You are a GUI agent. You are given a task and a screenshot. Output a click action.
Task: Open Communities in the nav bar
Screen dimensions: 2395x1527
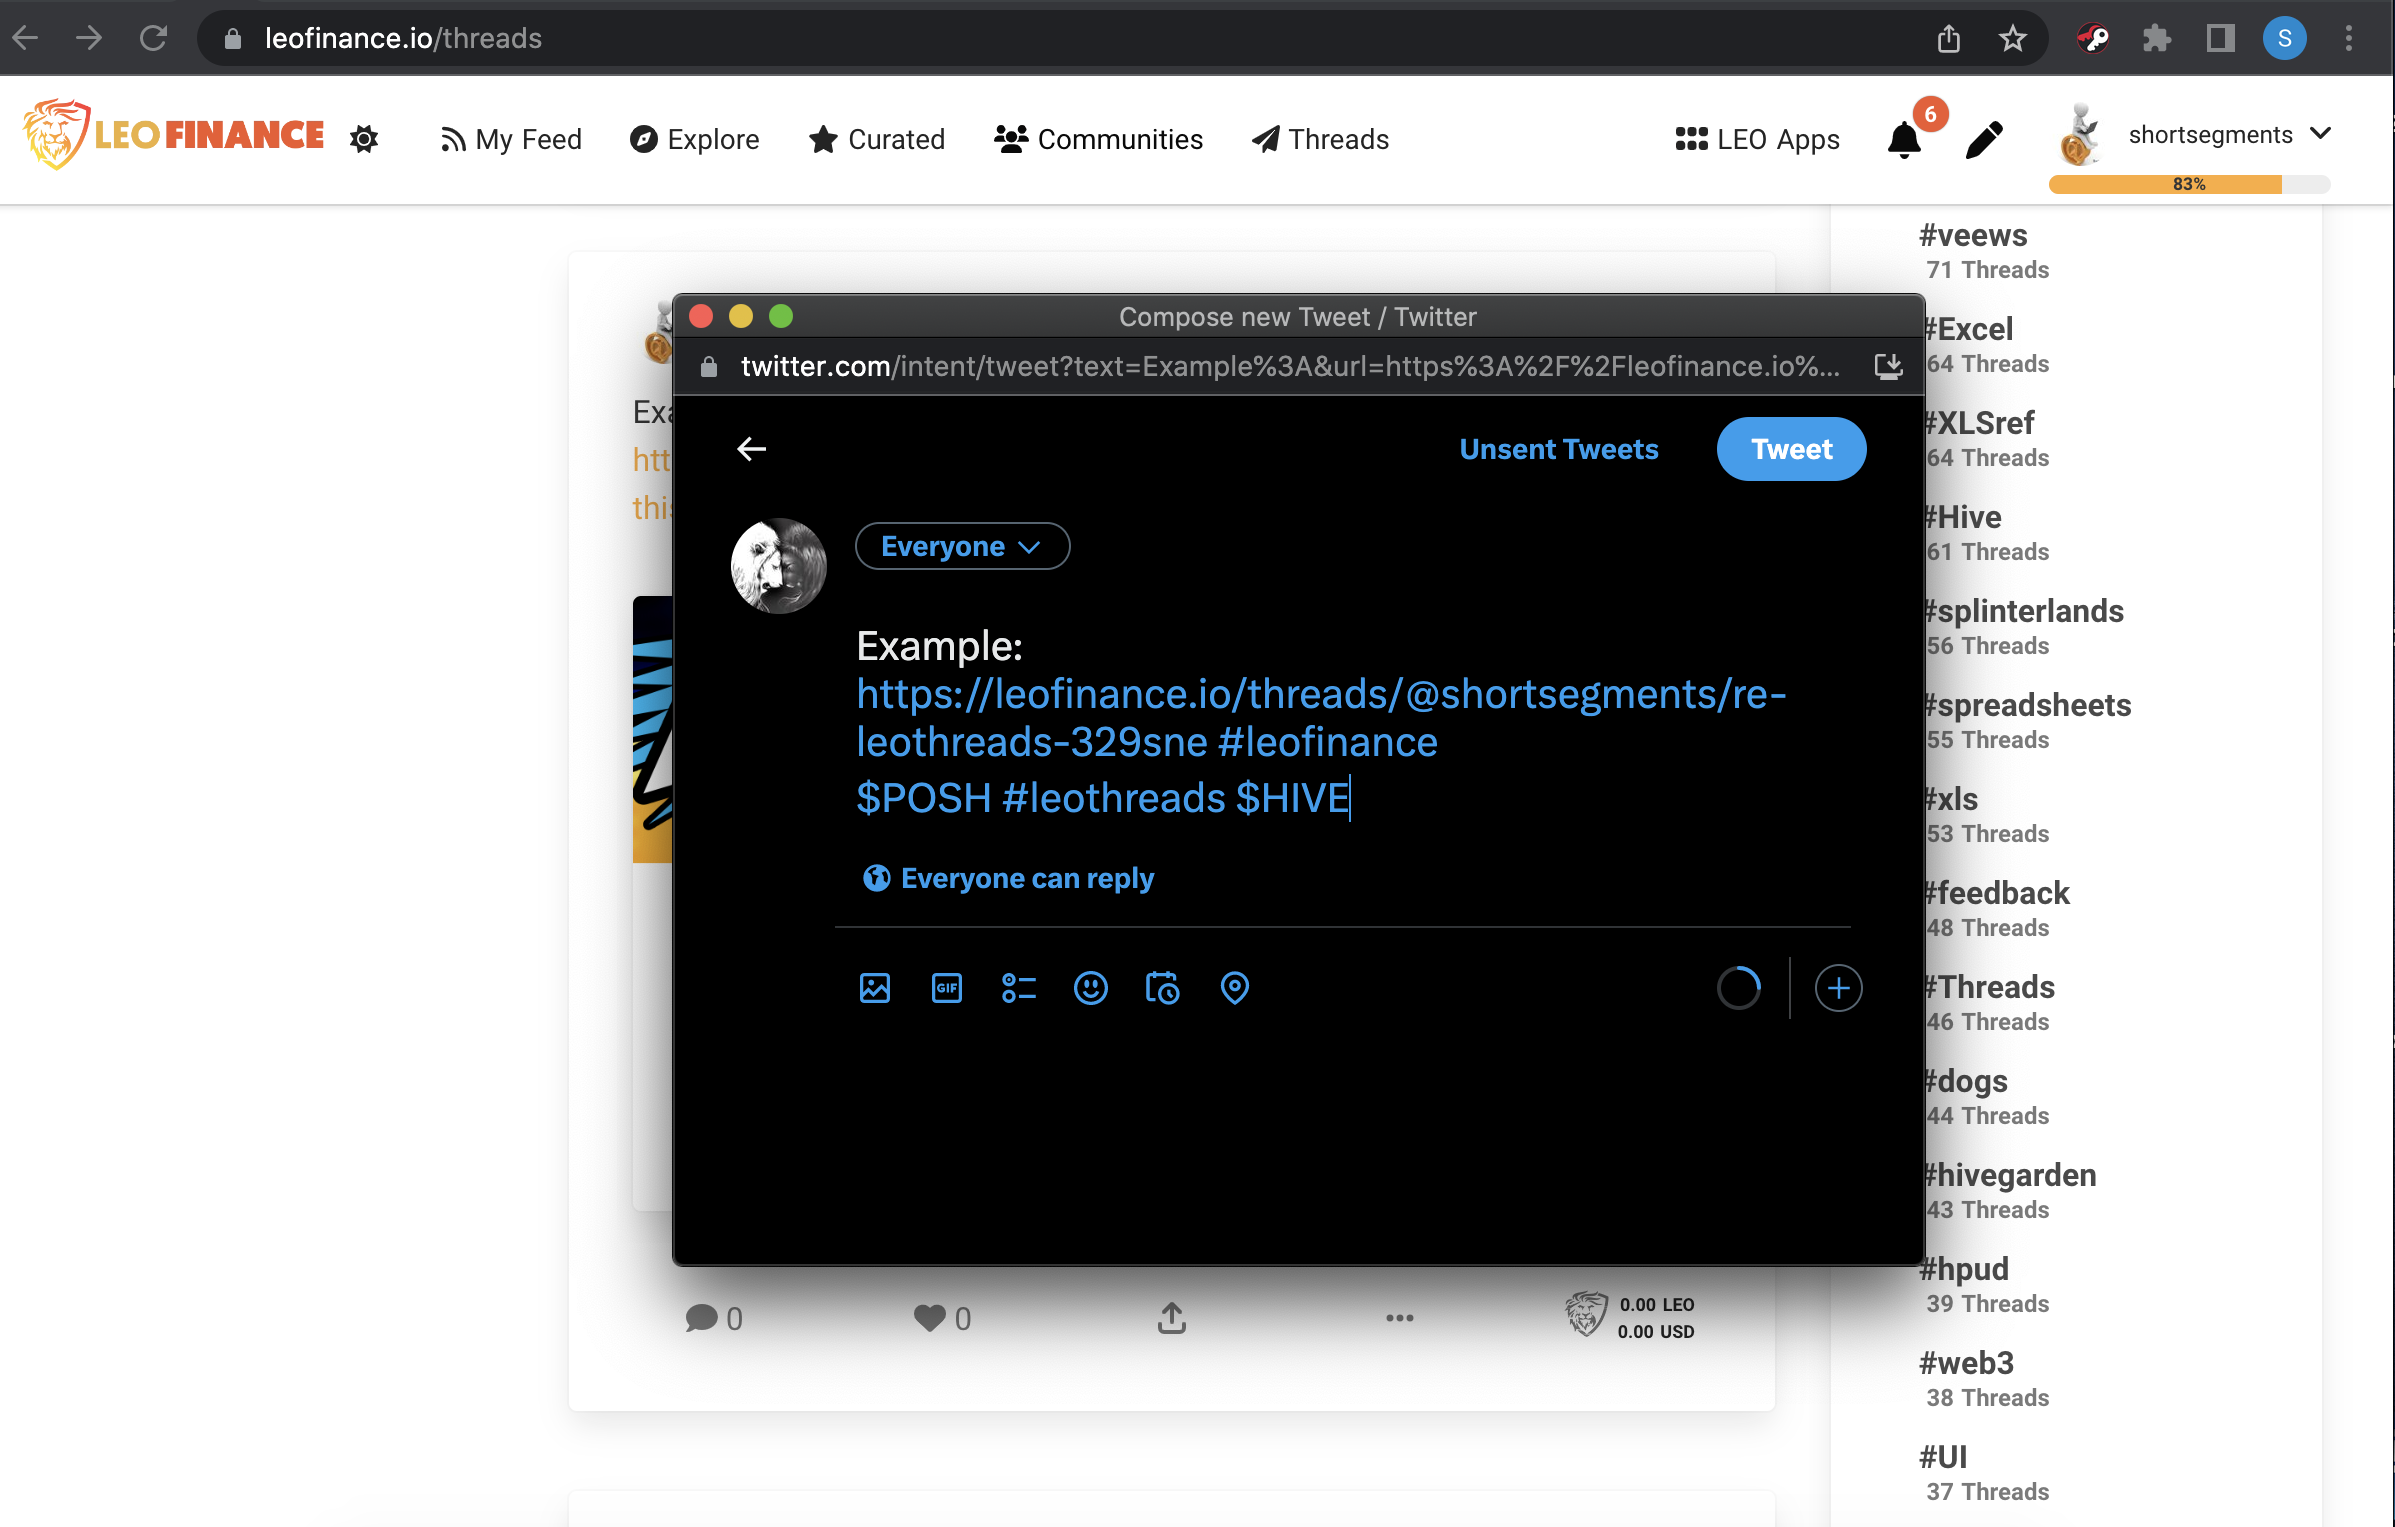[x=1098, y=139]
